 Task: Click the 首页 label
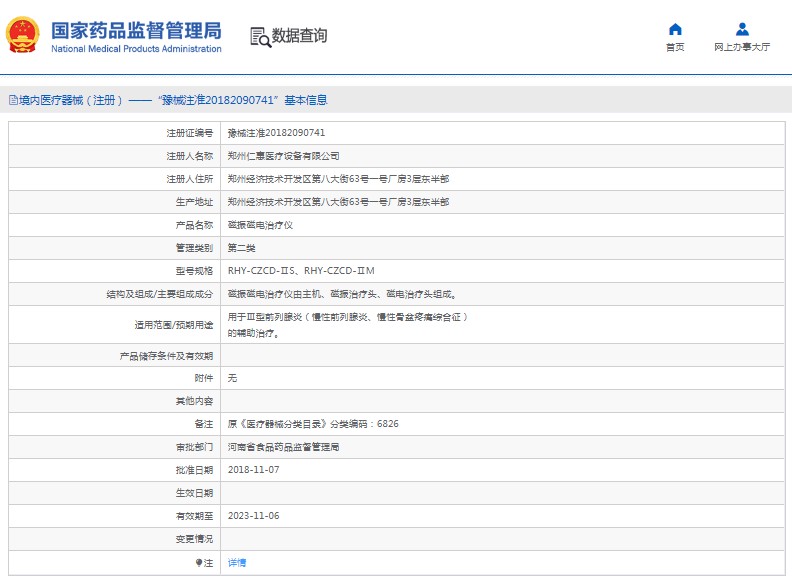click(x=675, y=47)
